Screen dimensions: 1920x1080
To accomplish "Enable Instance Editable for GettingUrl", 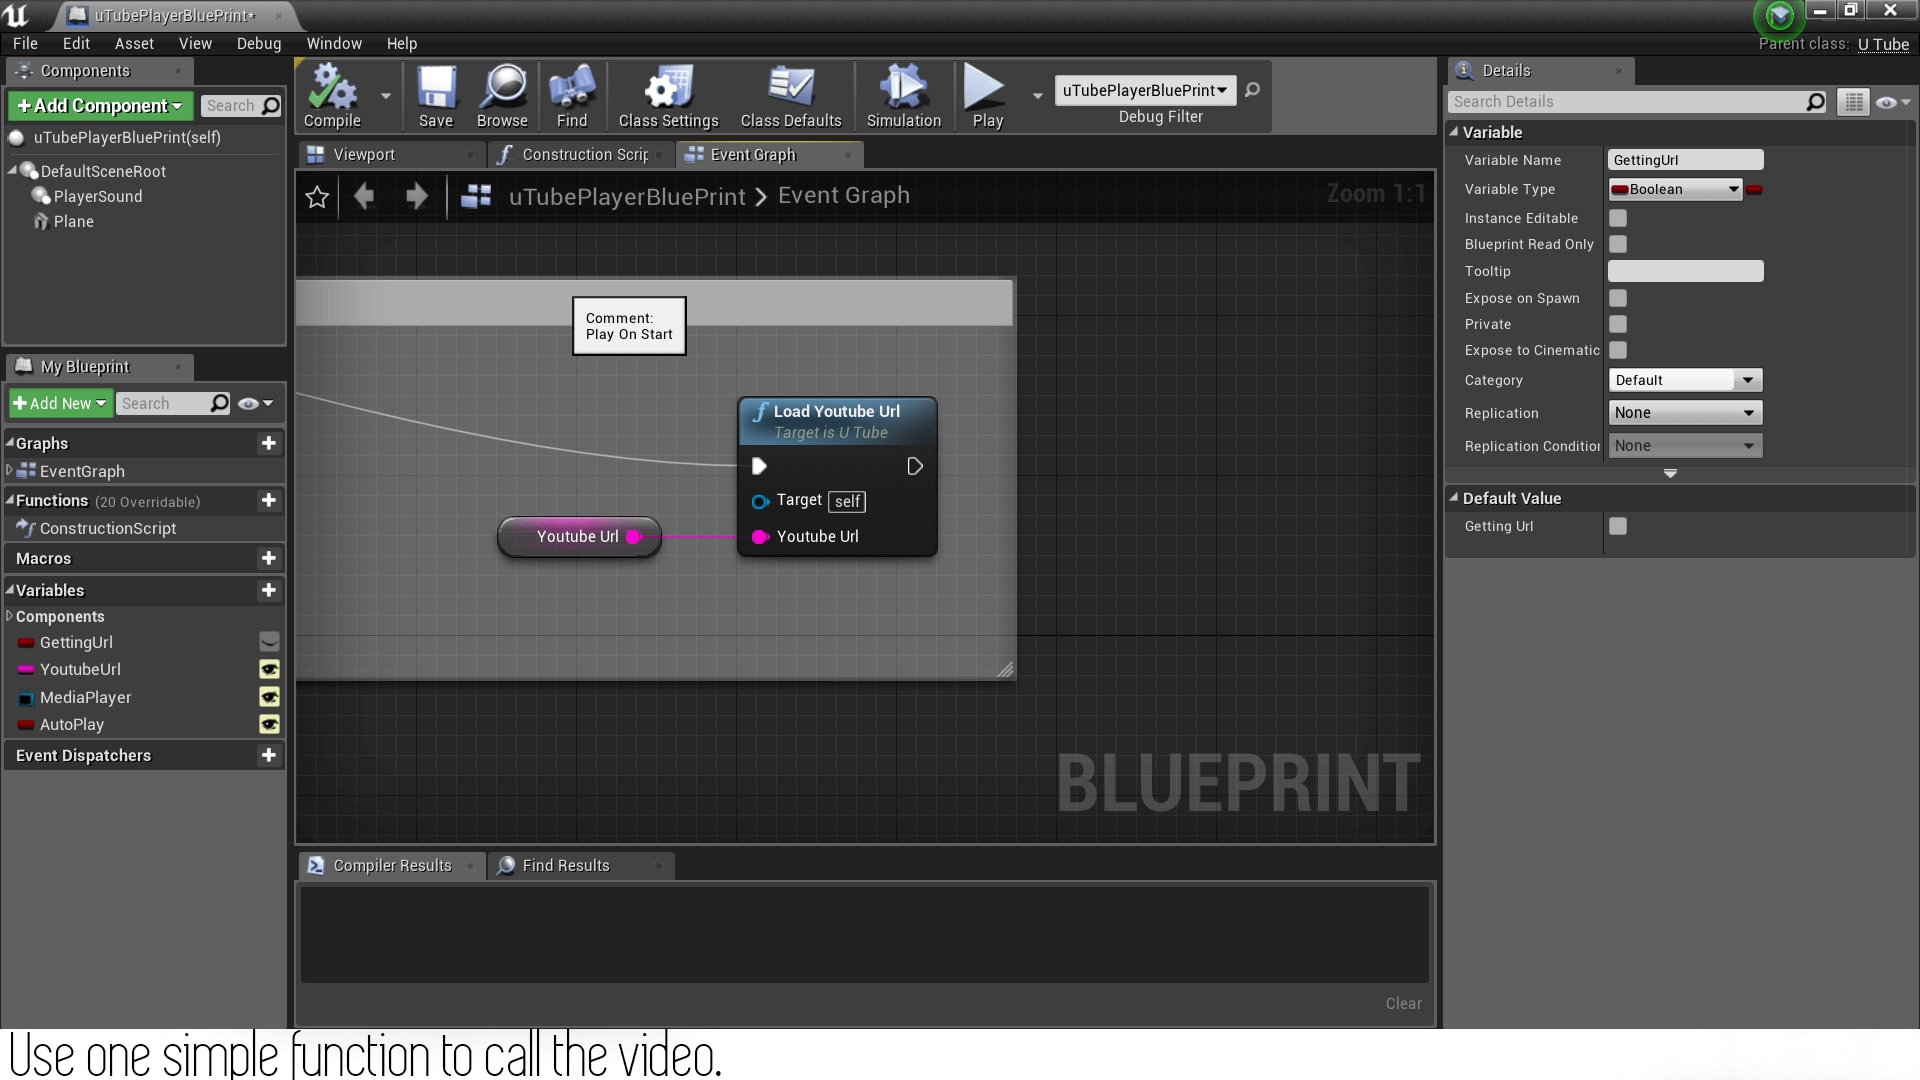I will (x=1618, y=217).
